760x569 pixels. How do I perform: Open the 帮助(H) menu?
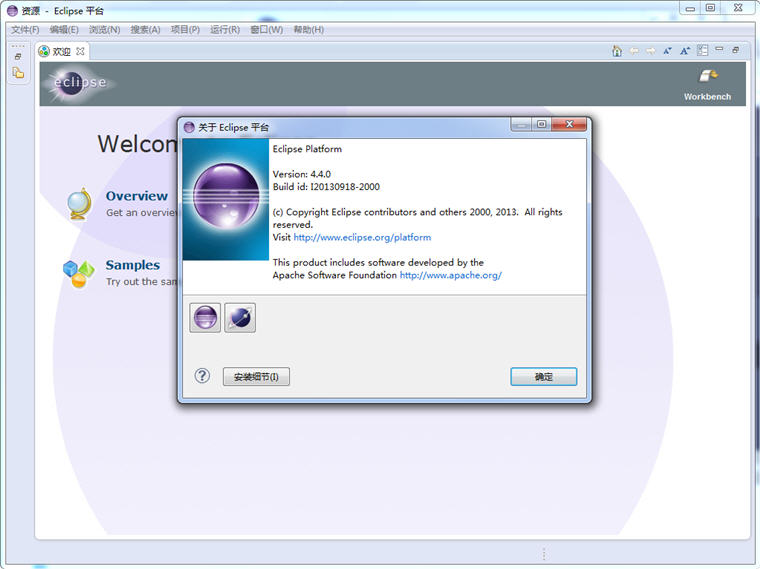308,30
